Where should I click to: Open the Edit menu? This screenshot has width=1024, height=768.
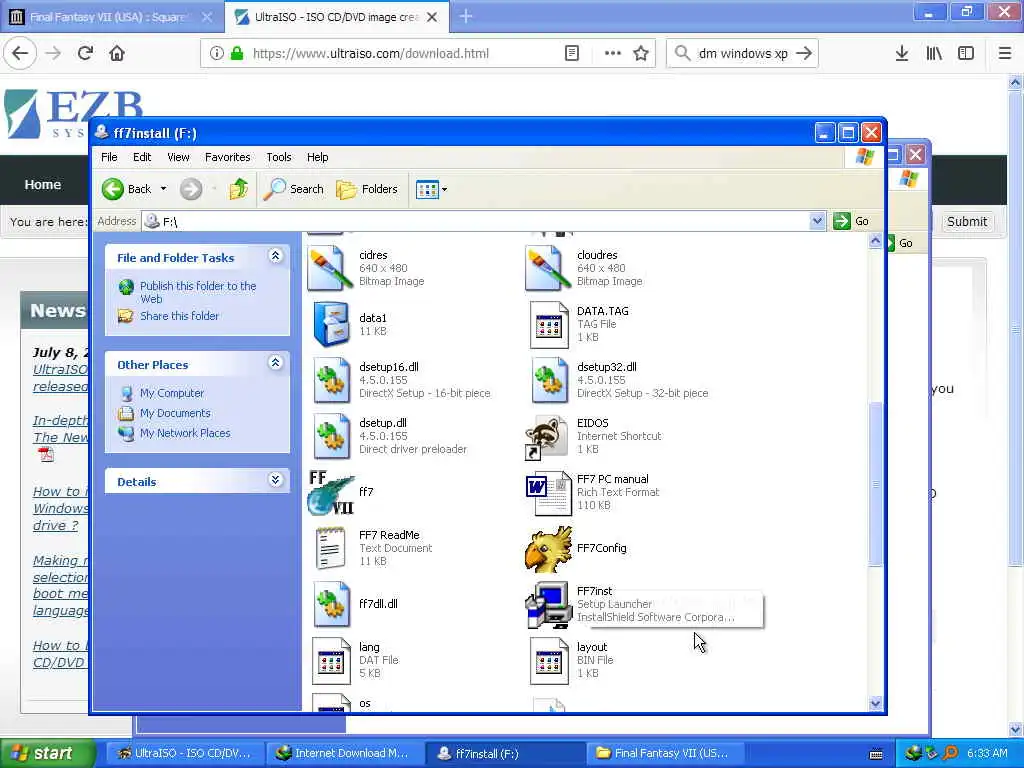[x=142, y=157]
